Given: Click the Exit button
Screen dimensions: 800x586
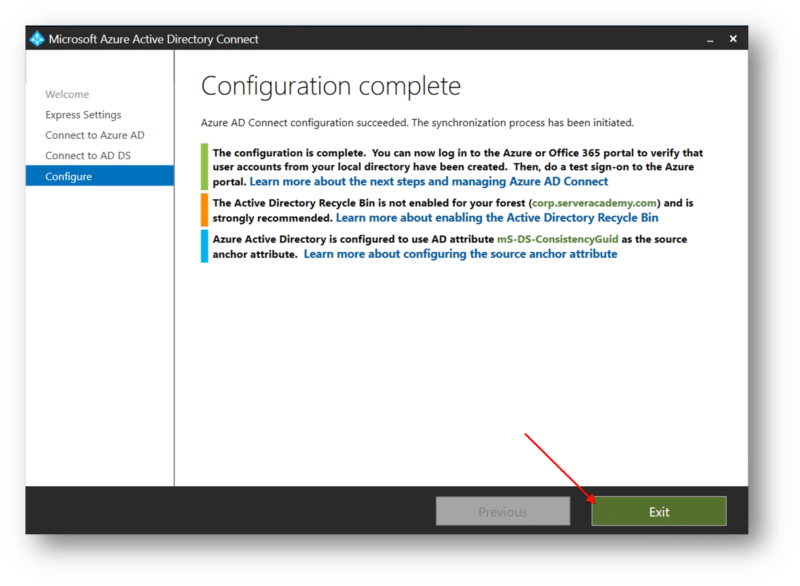Looking at the screenshot, I should (658, 511).
